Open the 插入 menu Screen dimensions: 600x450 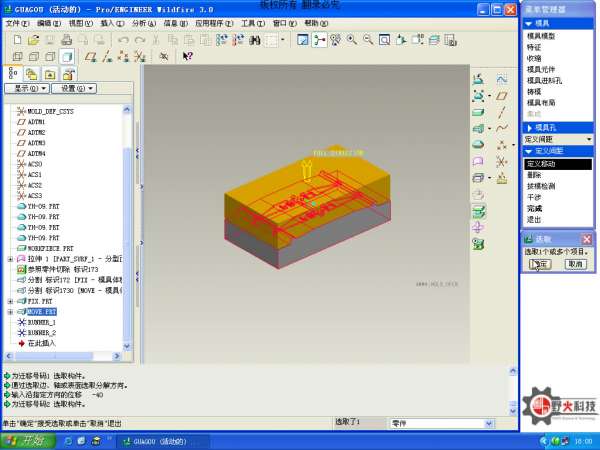click(x=112, y=23)
